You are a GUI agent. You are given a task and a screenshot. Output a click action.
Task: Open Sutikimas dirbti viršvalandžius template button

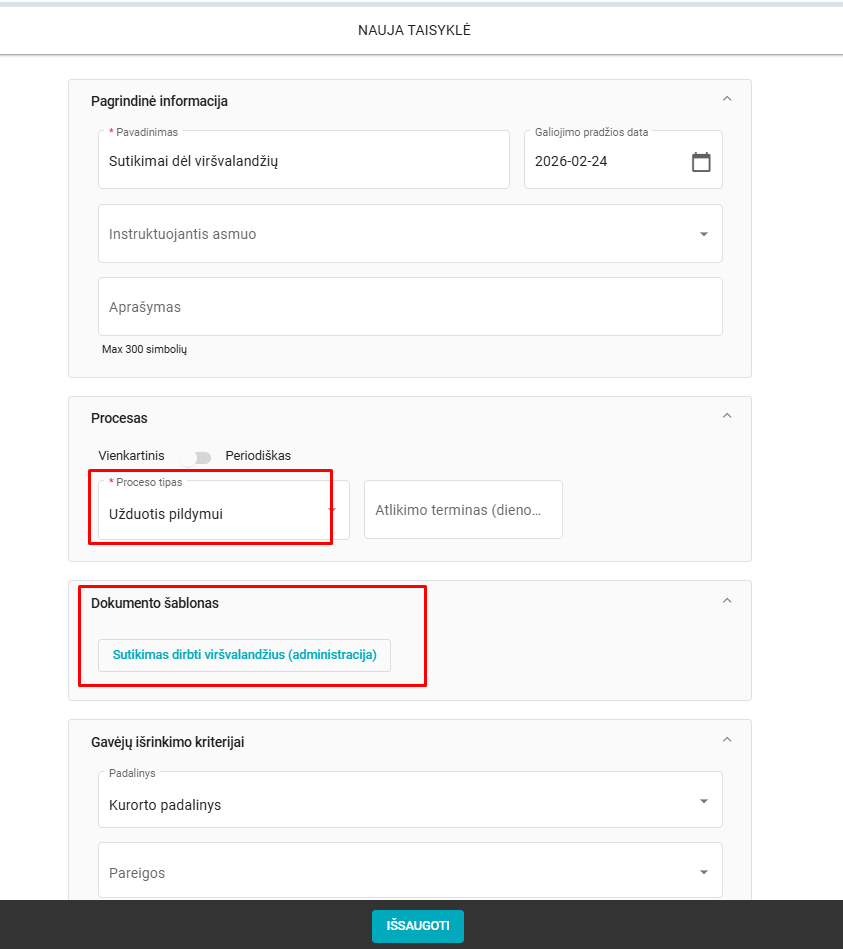point(244,655)
